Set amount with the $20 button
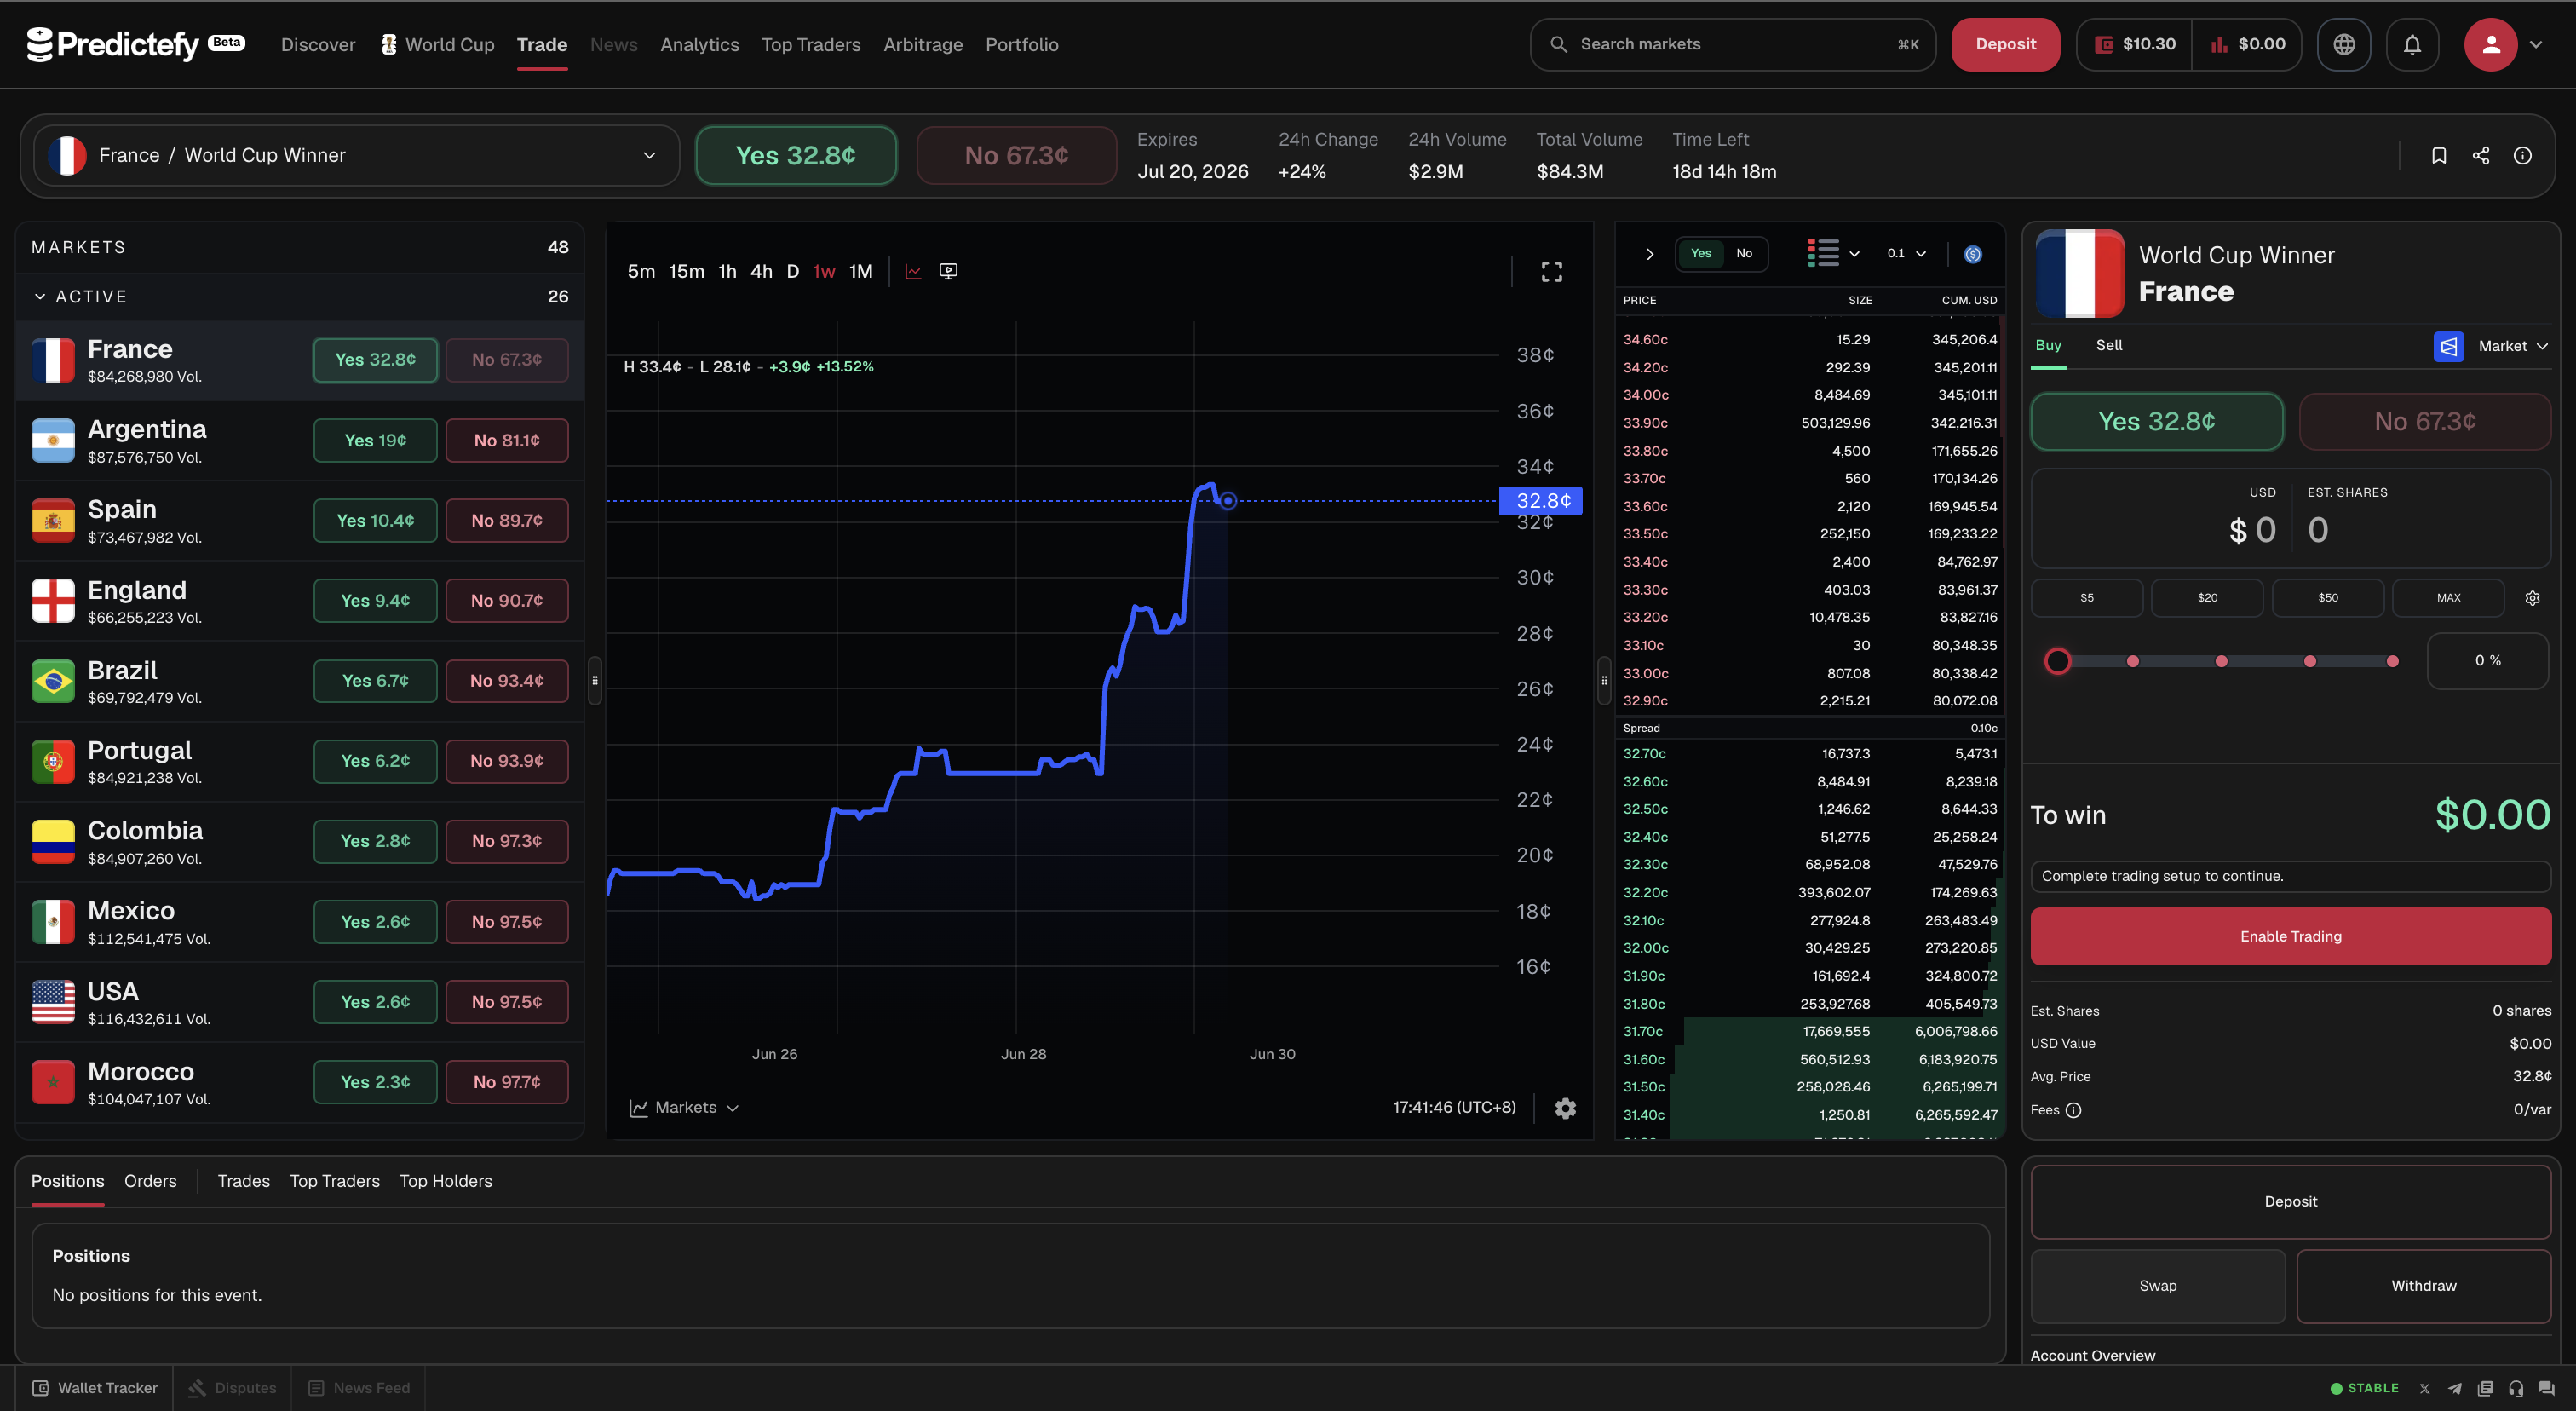Screen dimensions: 2576x1411 [x=2207, y=598]
